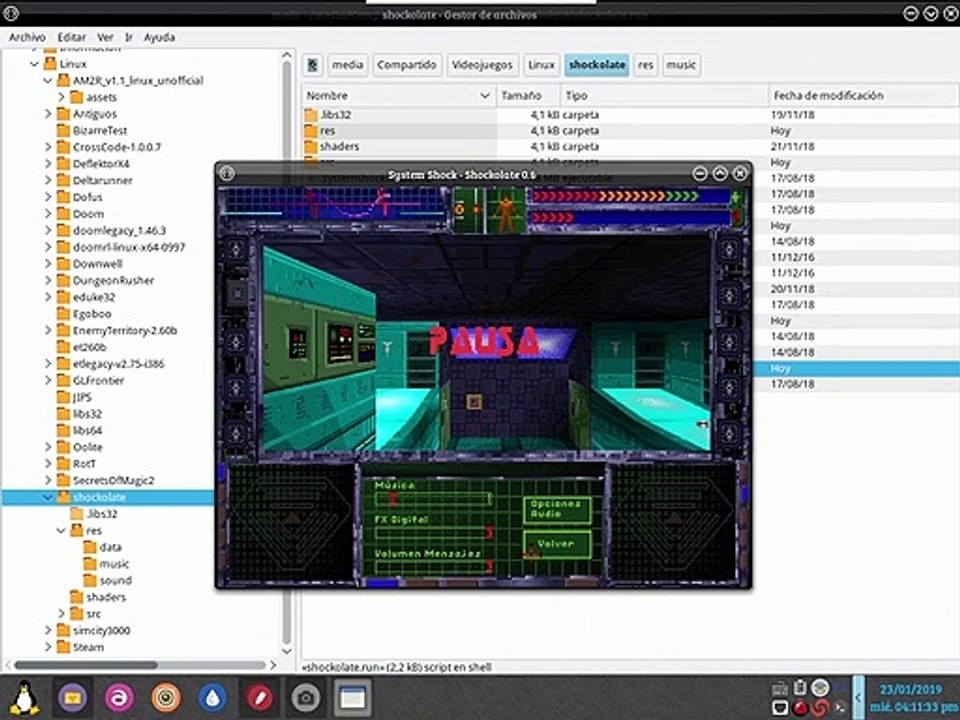
Task: Click the green globe icon in system tray
Action: (820, 688)
